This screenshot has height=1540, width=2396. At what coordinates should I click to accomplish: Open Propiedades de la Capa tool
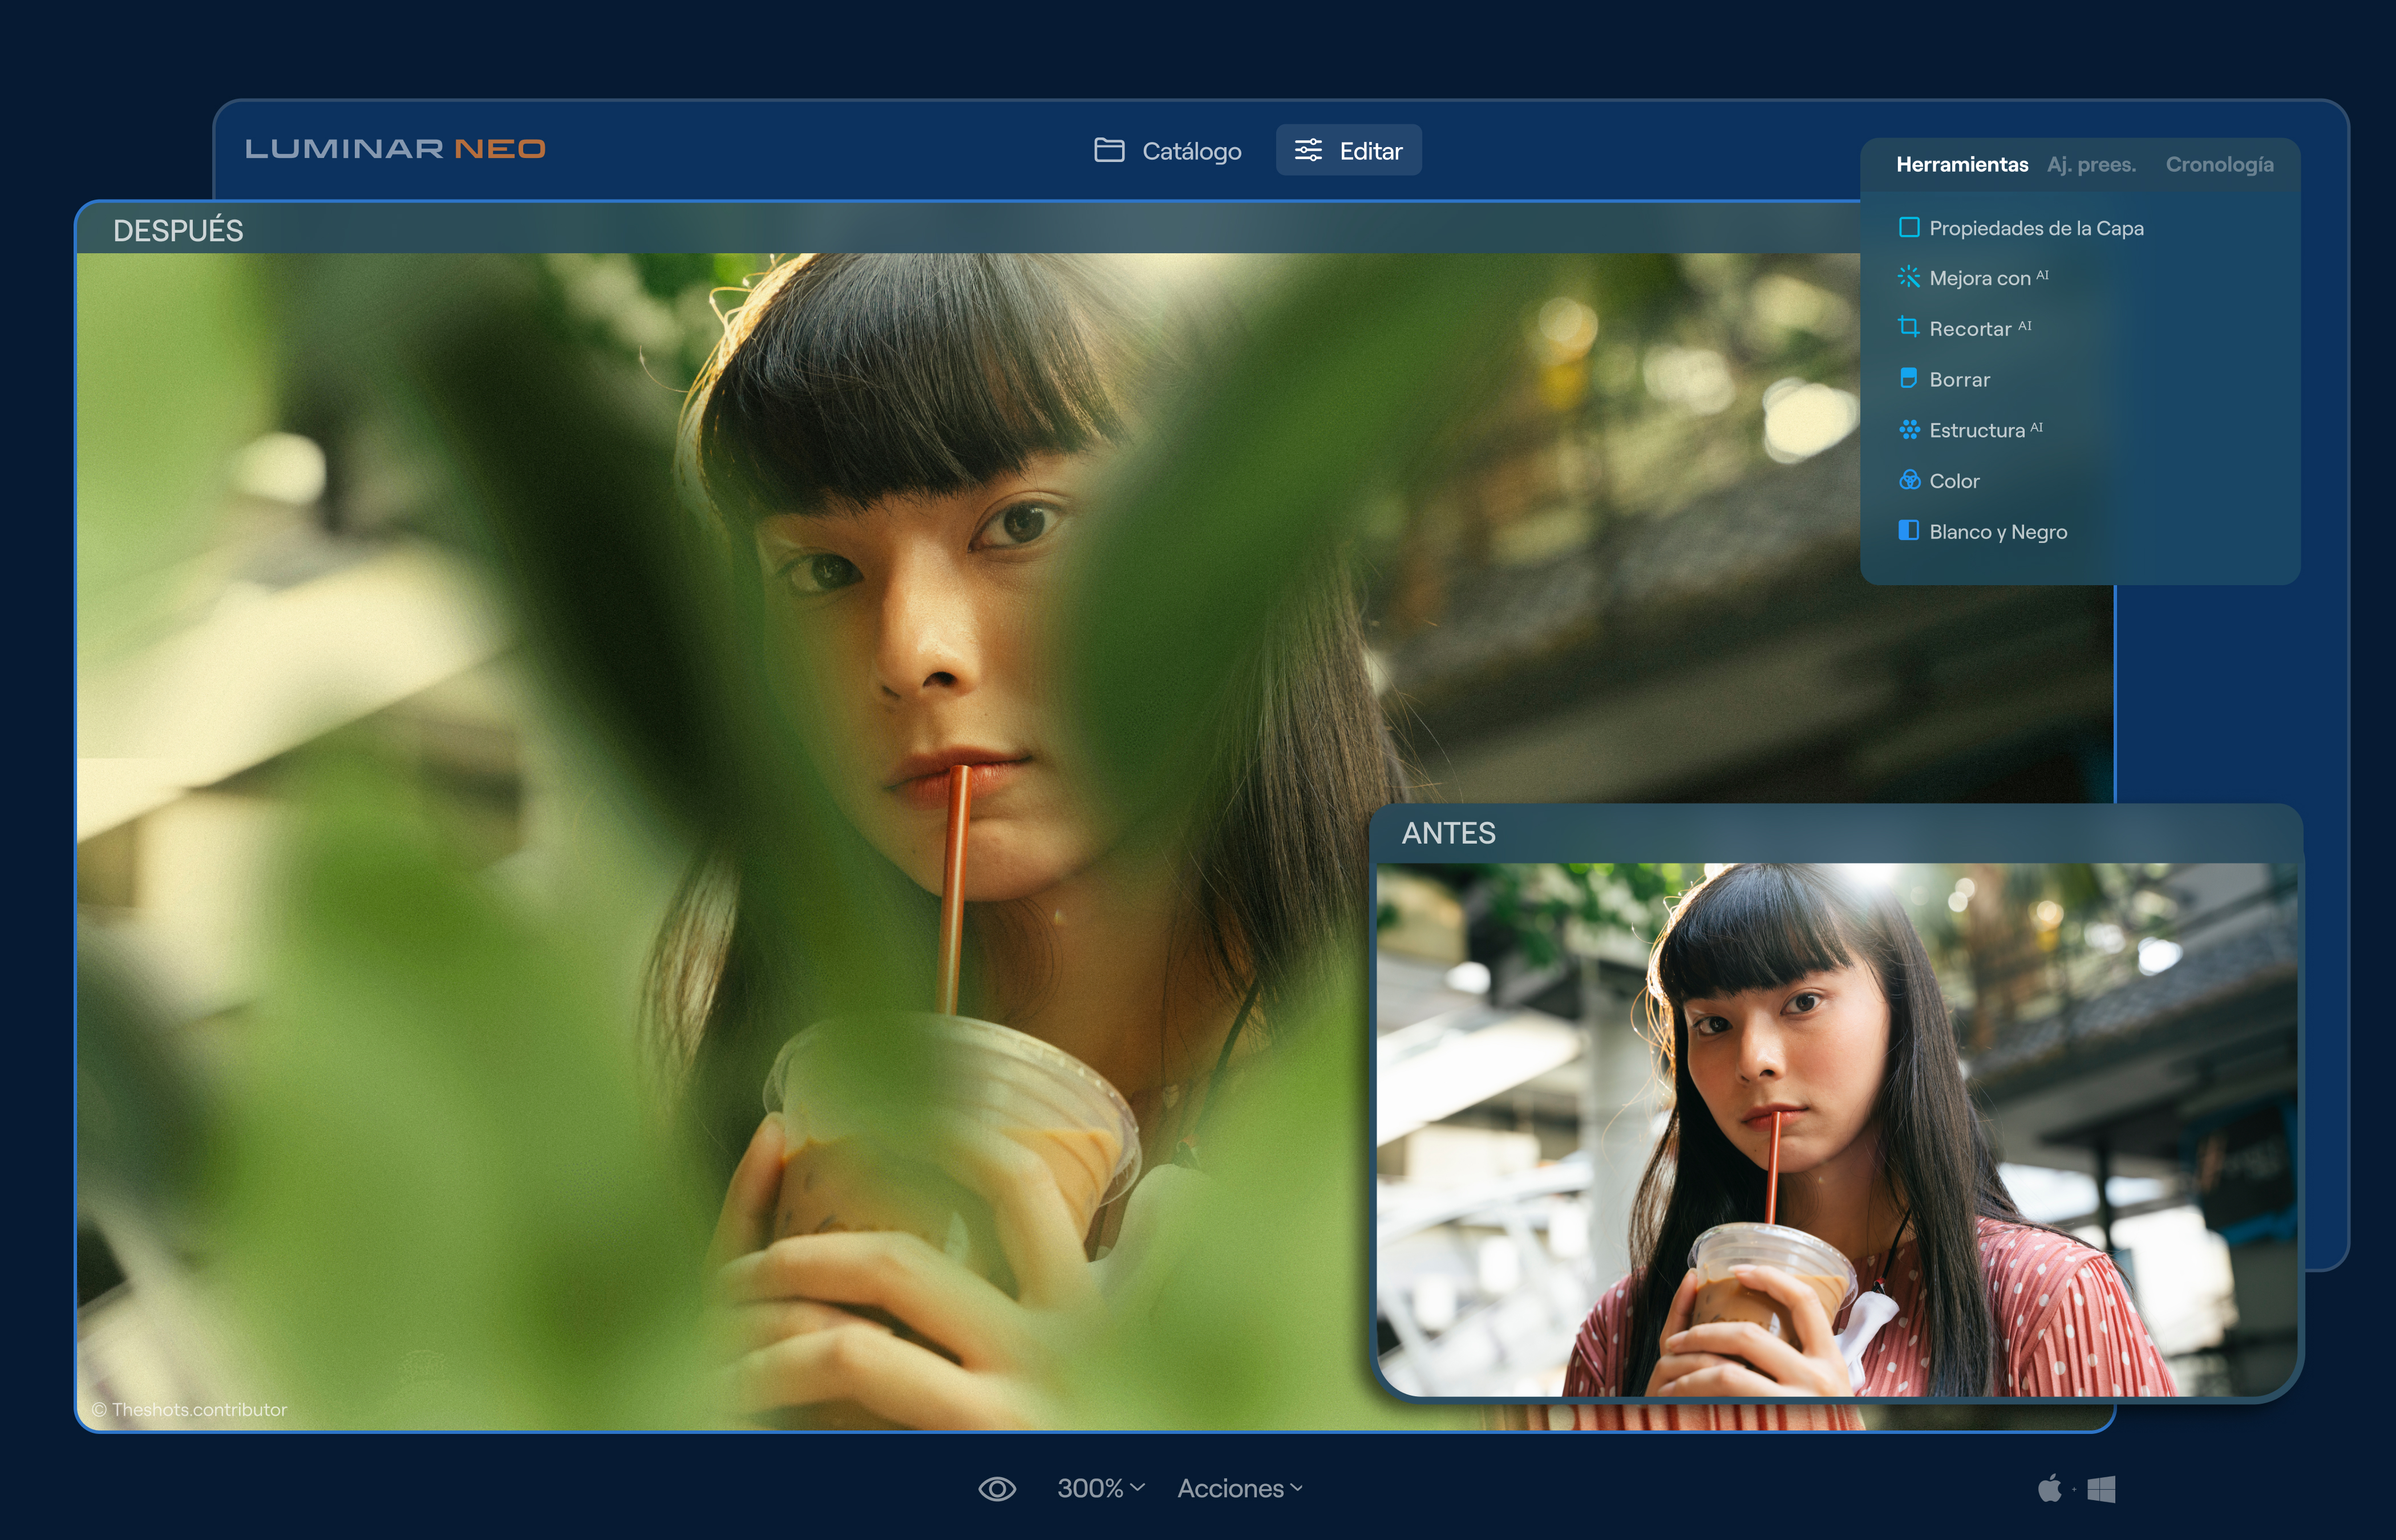click(2021, 228)
